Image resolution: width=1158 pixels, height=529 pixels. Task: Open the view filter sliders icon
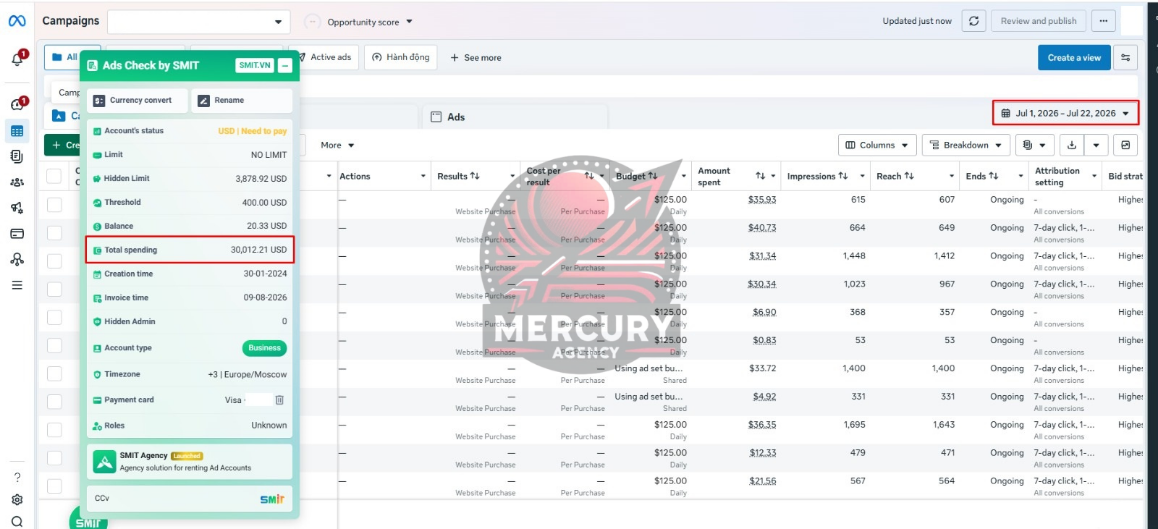(1126, 58)
